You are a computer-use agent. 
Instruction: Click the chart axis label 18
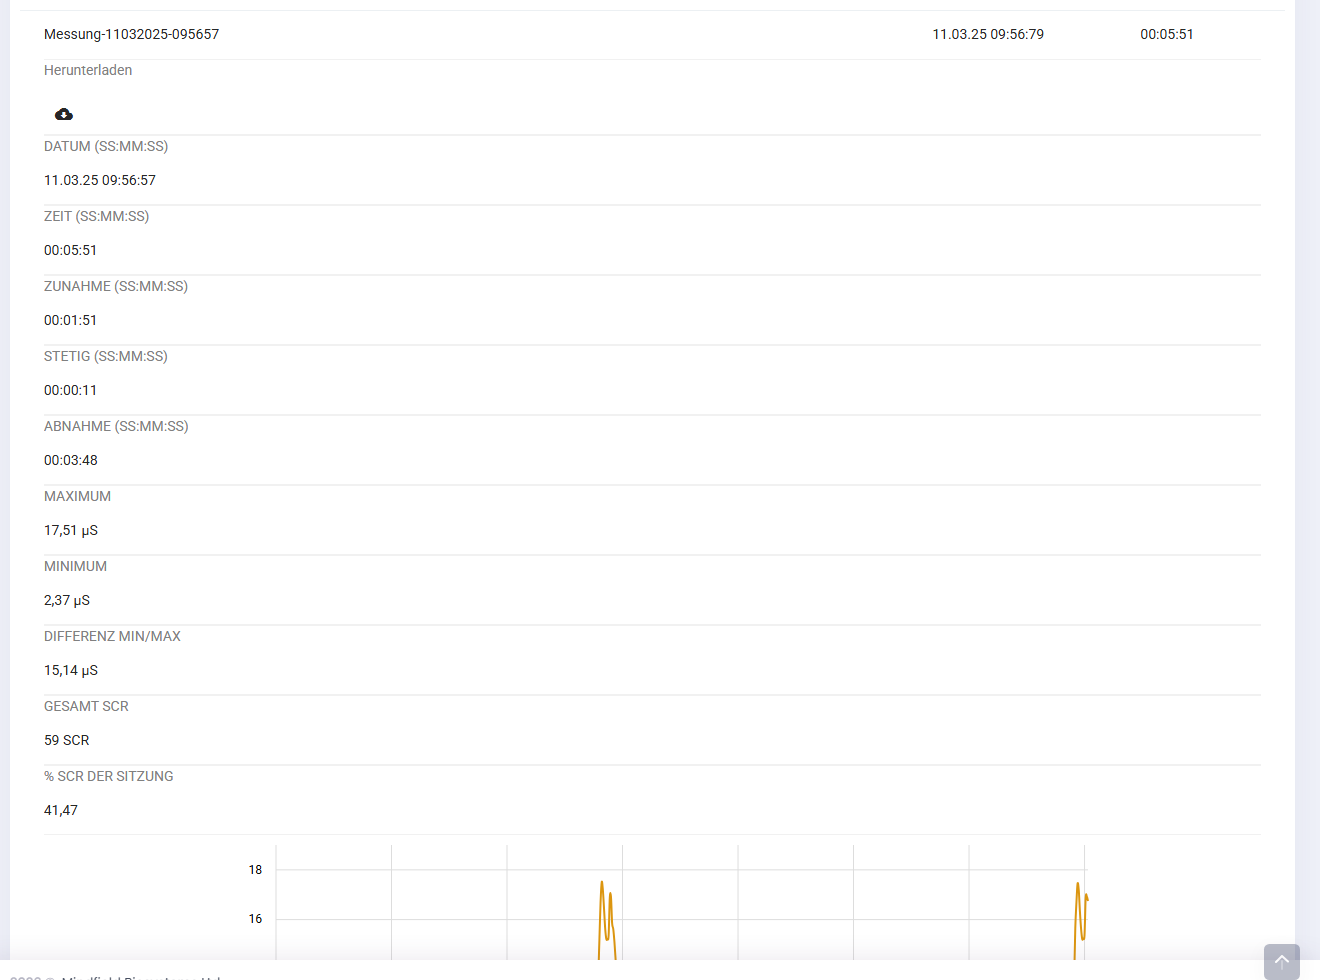[255, 870]
